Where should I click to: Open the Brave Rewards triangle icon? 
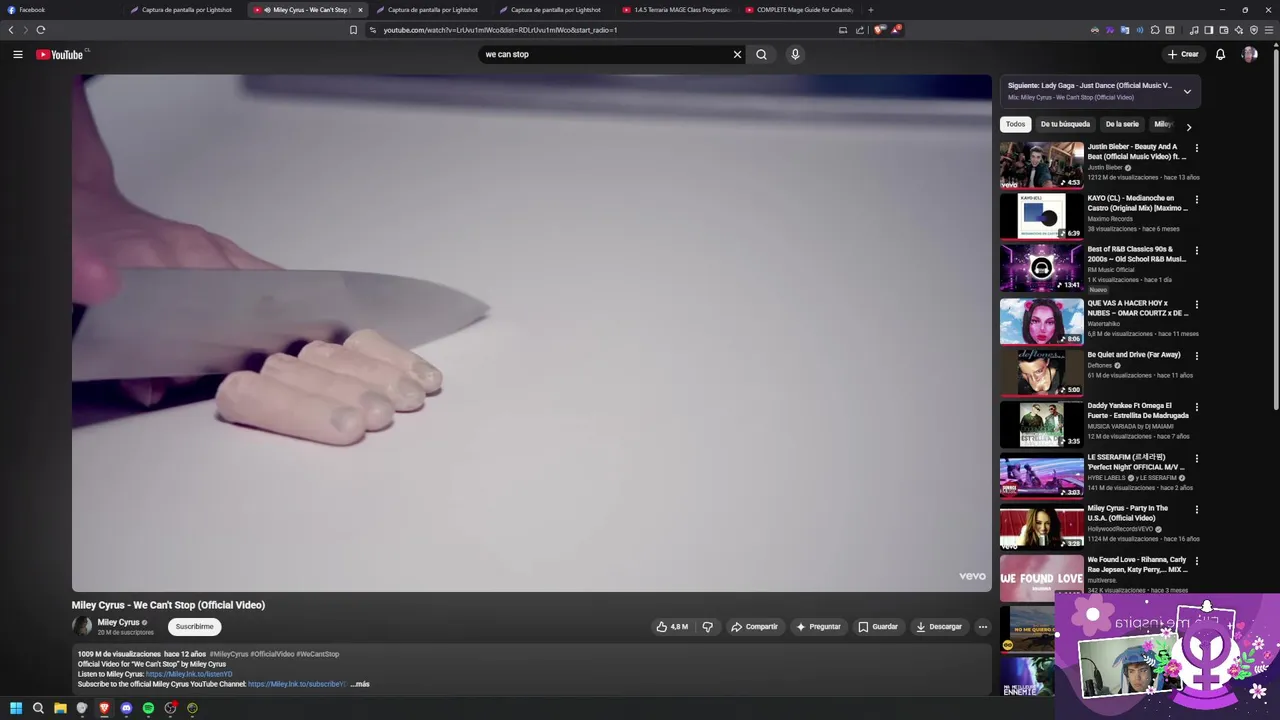(x=896, y=30)
